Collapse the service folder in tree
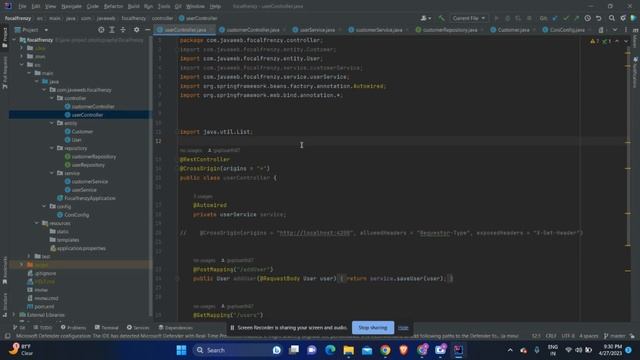 click(x=52, y=173)
